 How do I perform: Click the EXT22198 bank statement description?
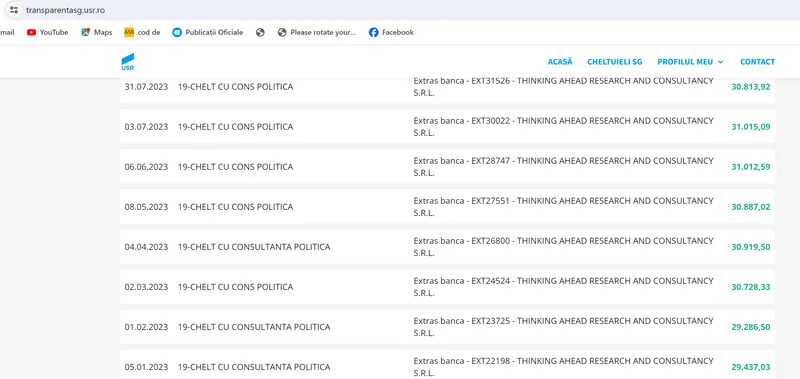coord(563,367)
